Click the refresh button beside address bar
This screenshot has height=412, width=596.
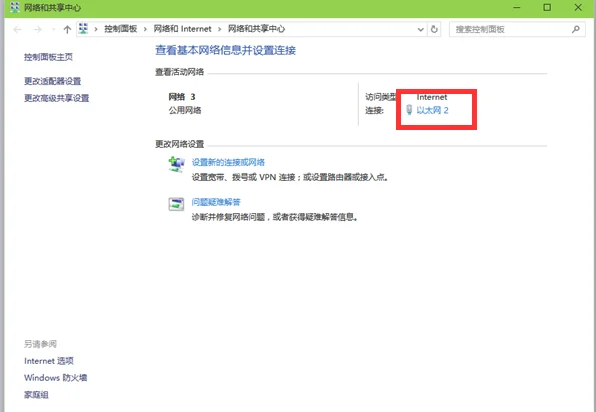(434, 29)
